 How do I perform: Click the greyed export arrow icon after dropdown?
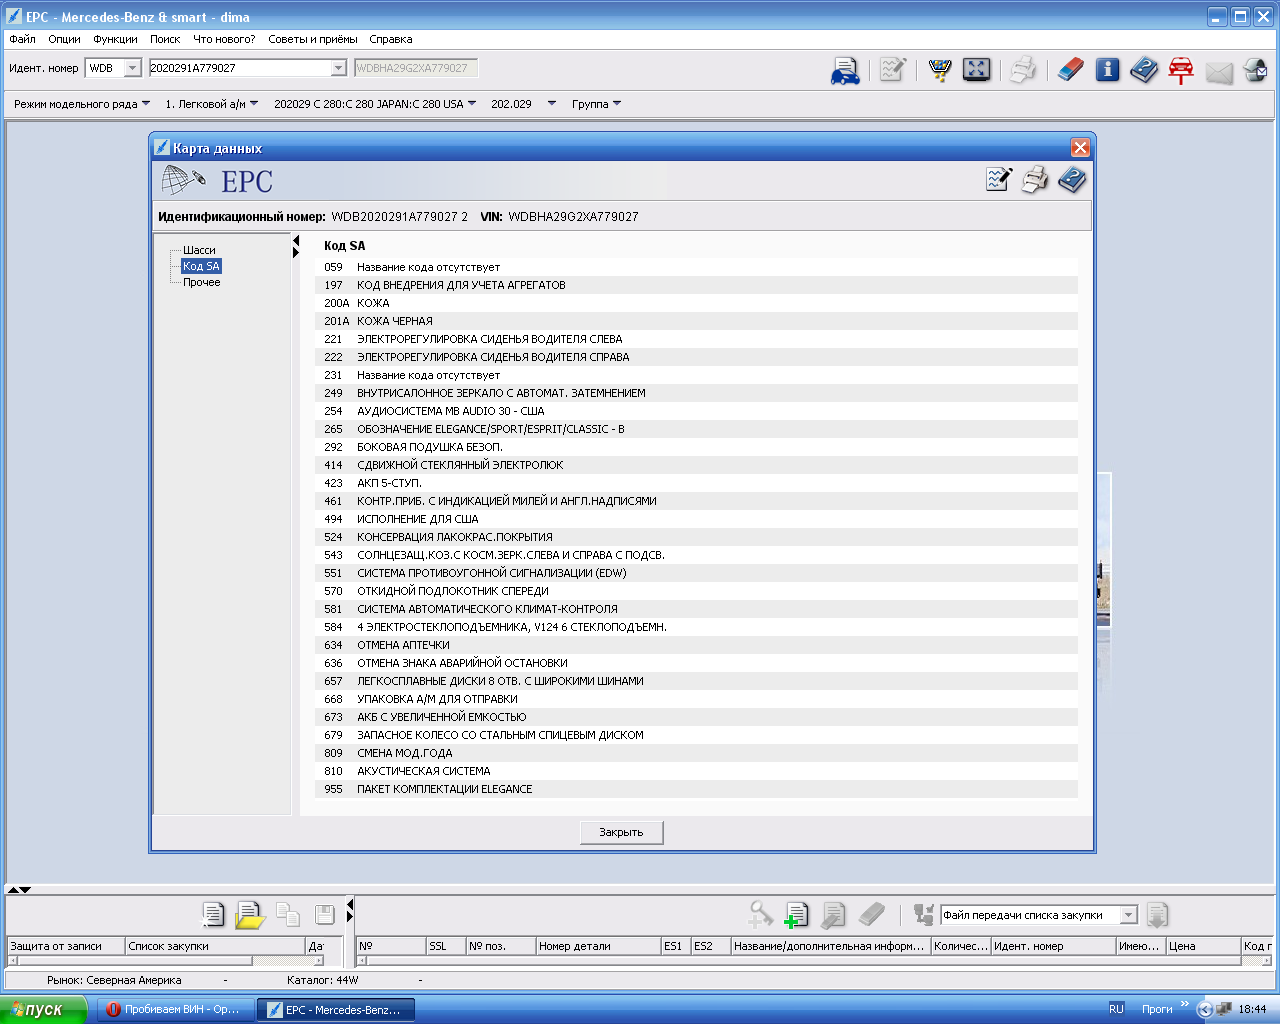click(x=1157, y=915)
